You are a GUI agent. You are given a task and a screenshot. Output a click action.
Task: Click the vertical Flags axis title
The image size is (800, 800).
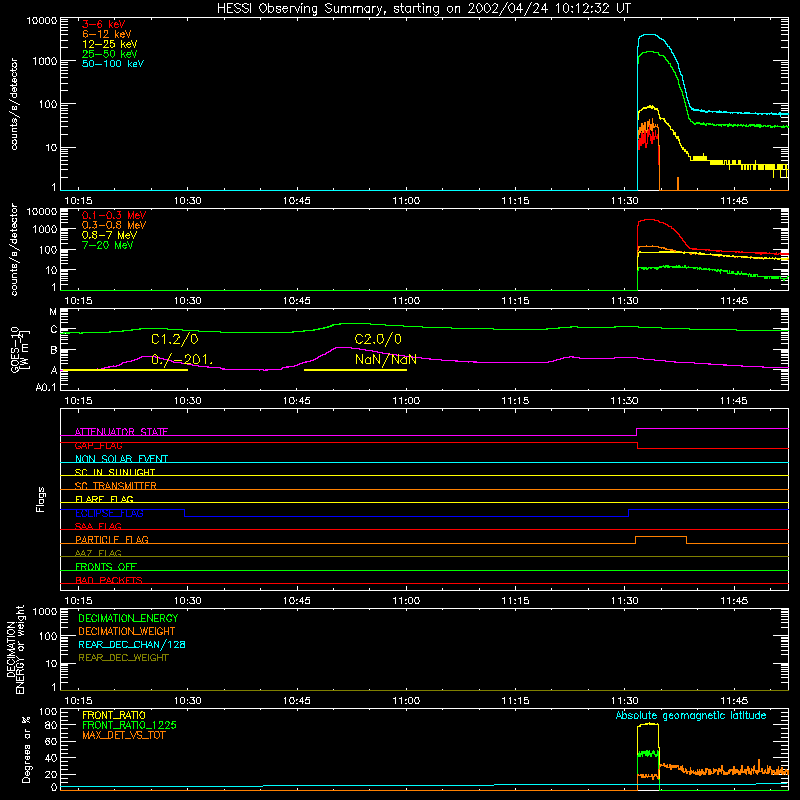coord(41,499)
